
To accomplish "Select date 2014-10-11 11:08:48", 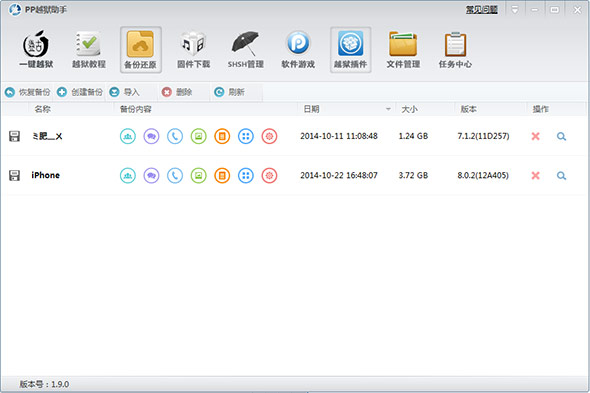I will point(339,136).
